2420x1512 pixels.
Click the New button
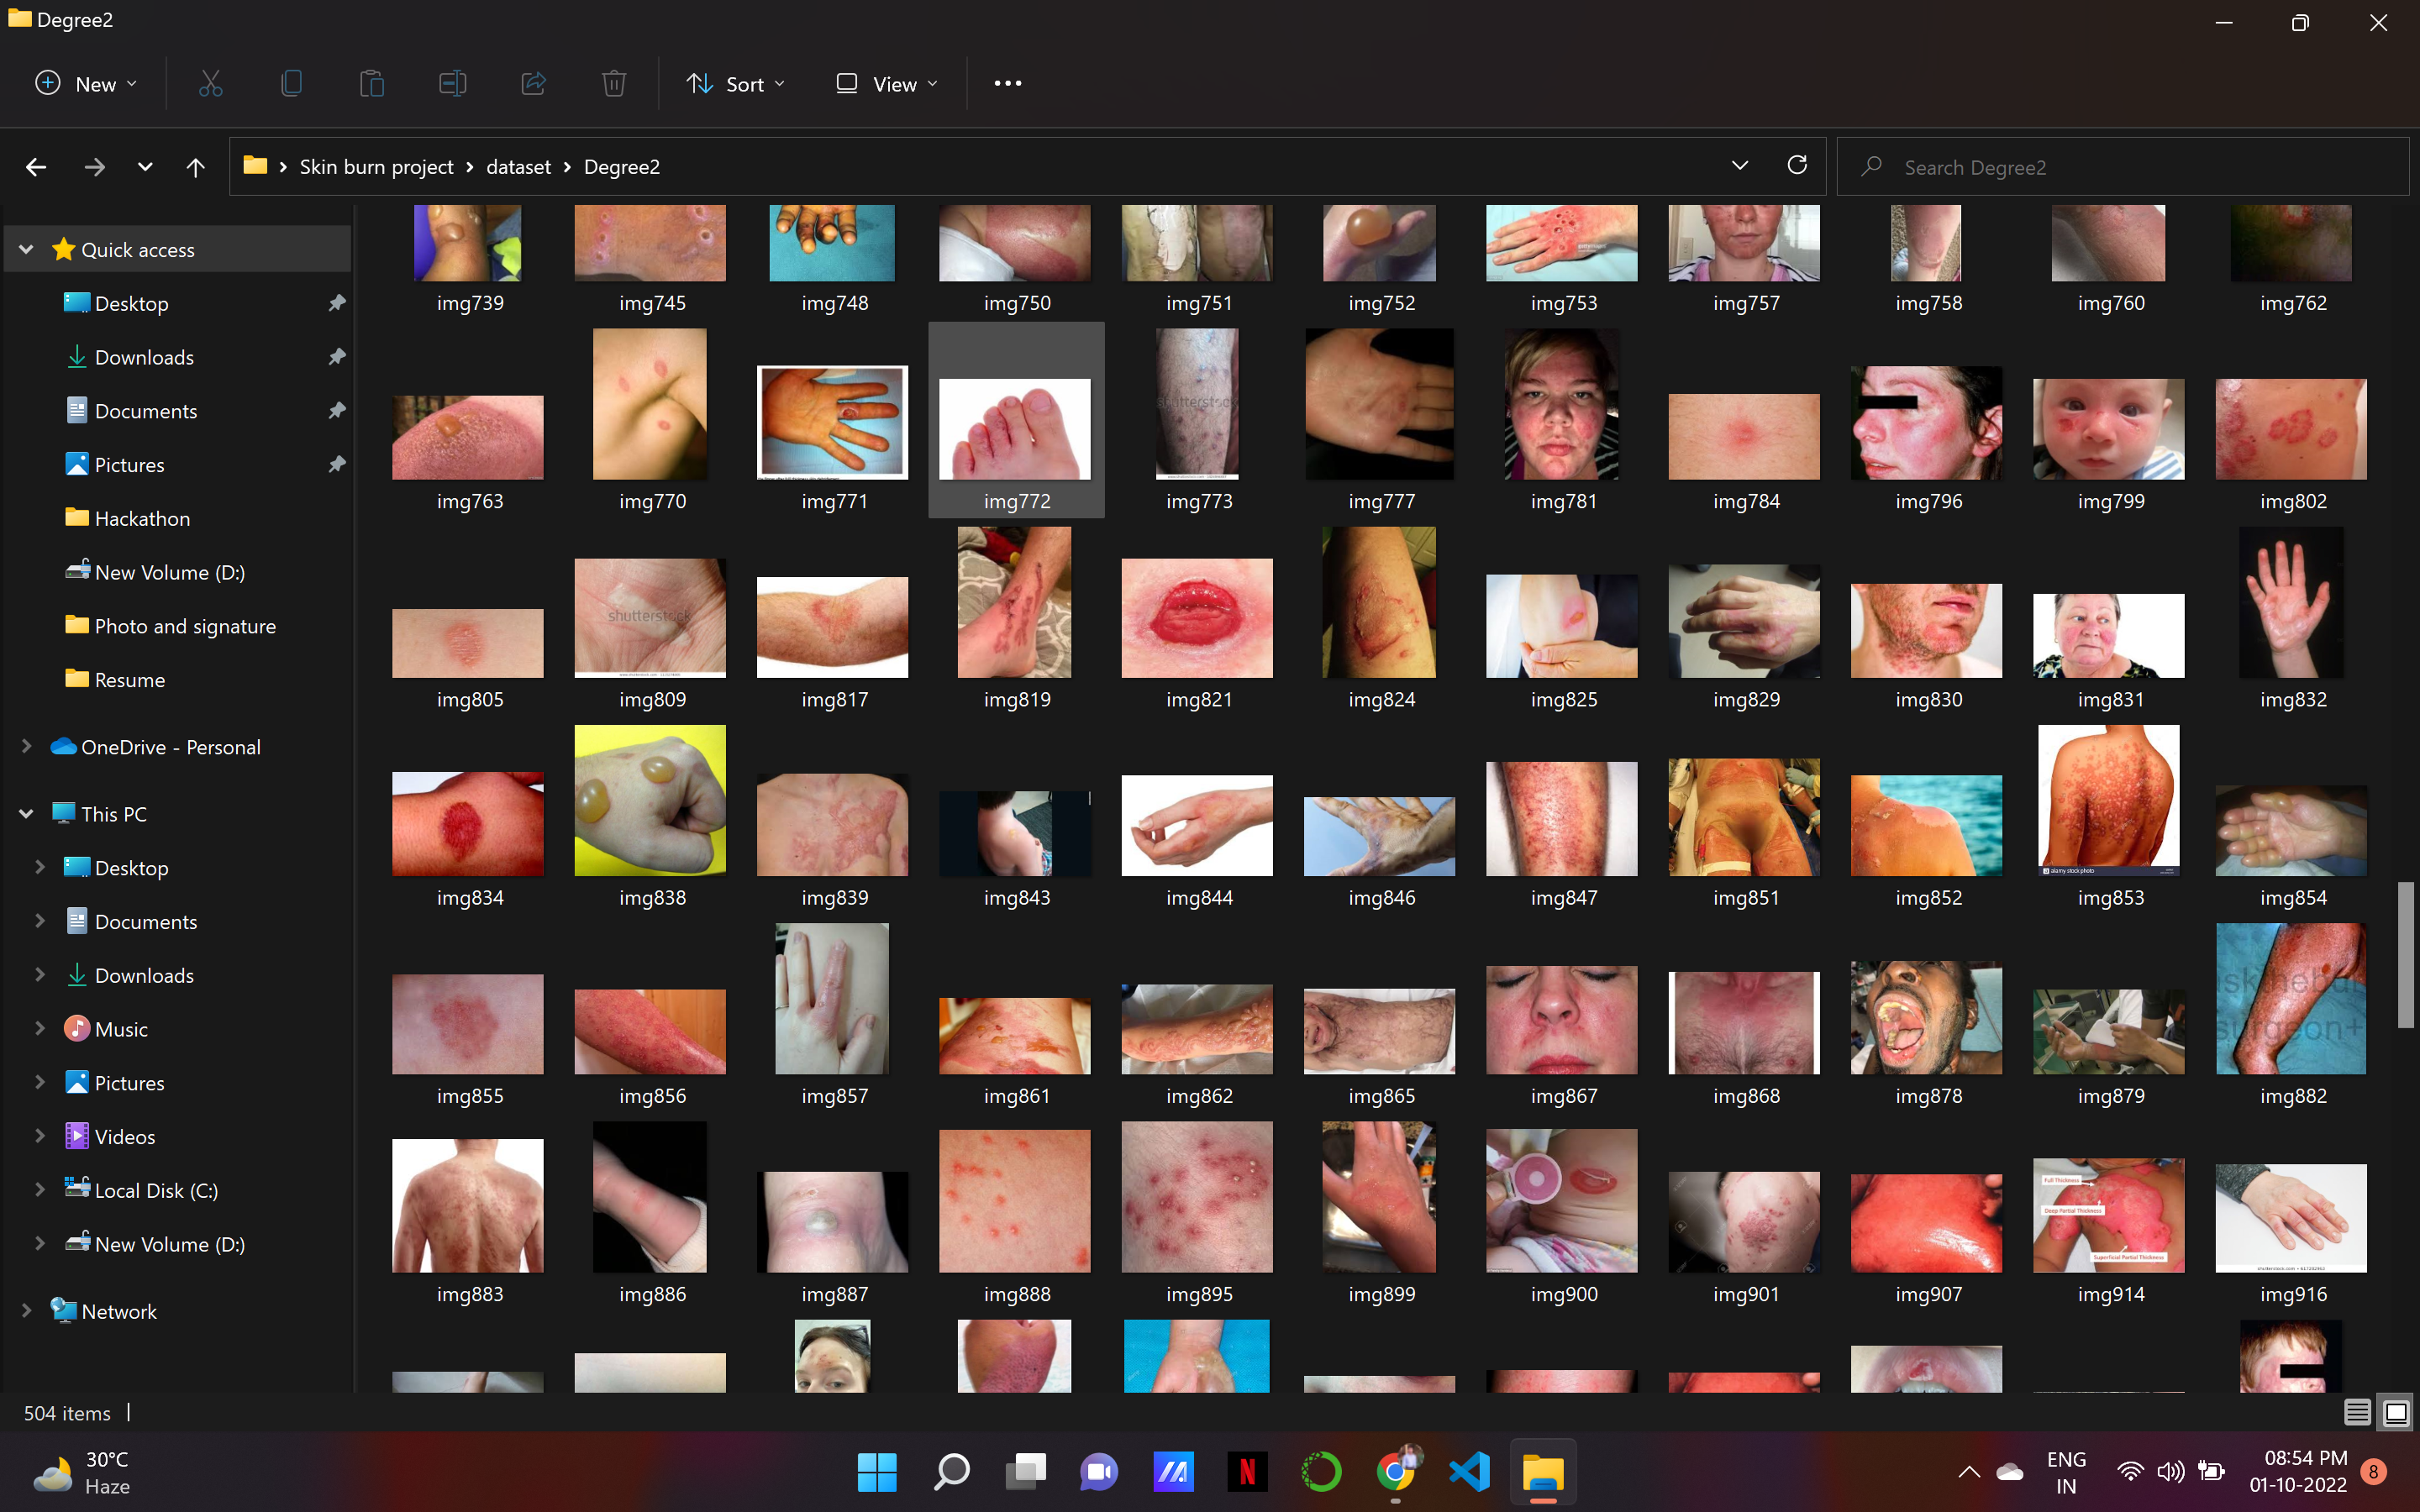click(86, 84)
